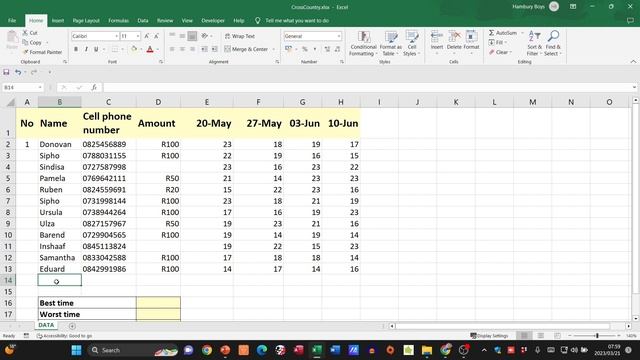Click the Orientation text angle icon
Image resolution: width=640 pixels, height=360 pixels.
[x=204, y=36]
